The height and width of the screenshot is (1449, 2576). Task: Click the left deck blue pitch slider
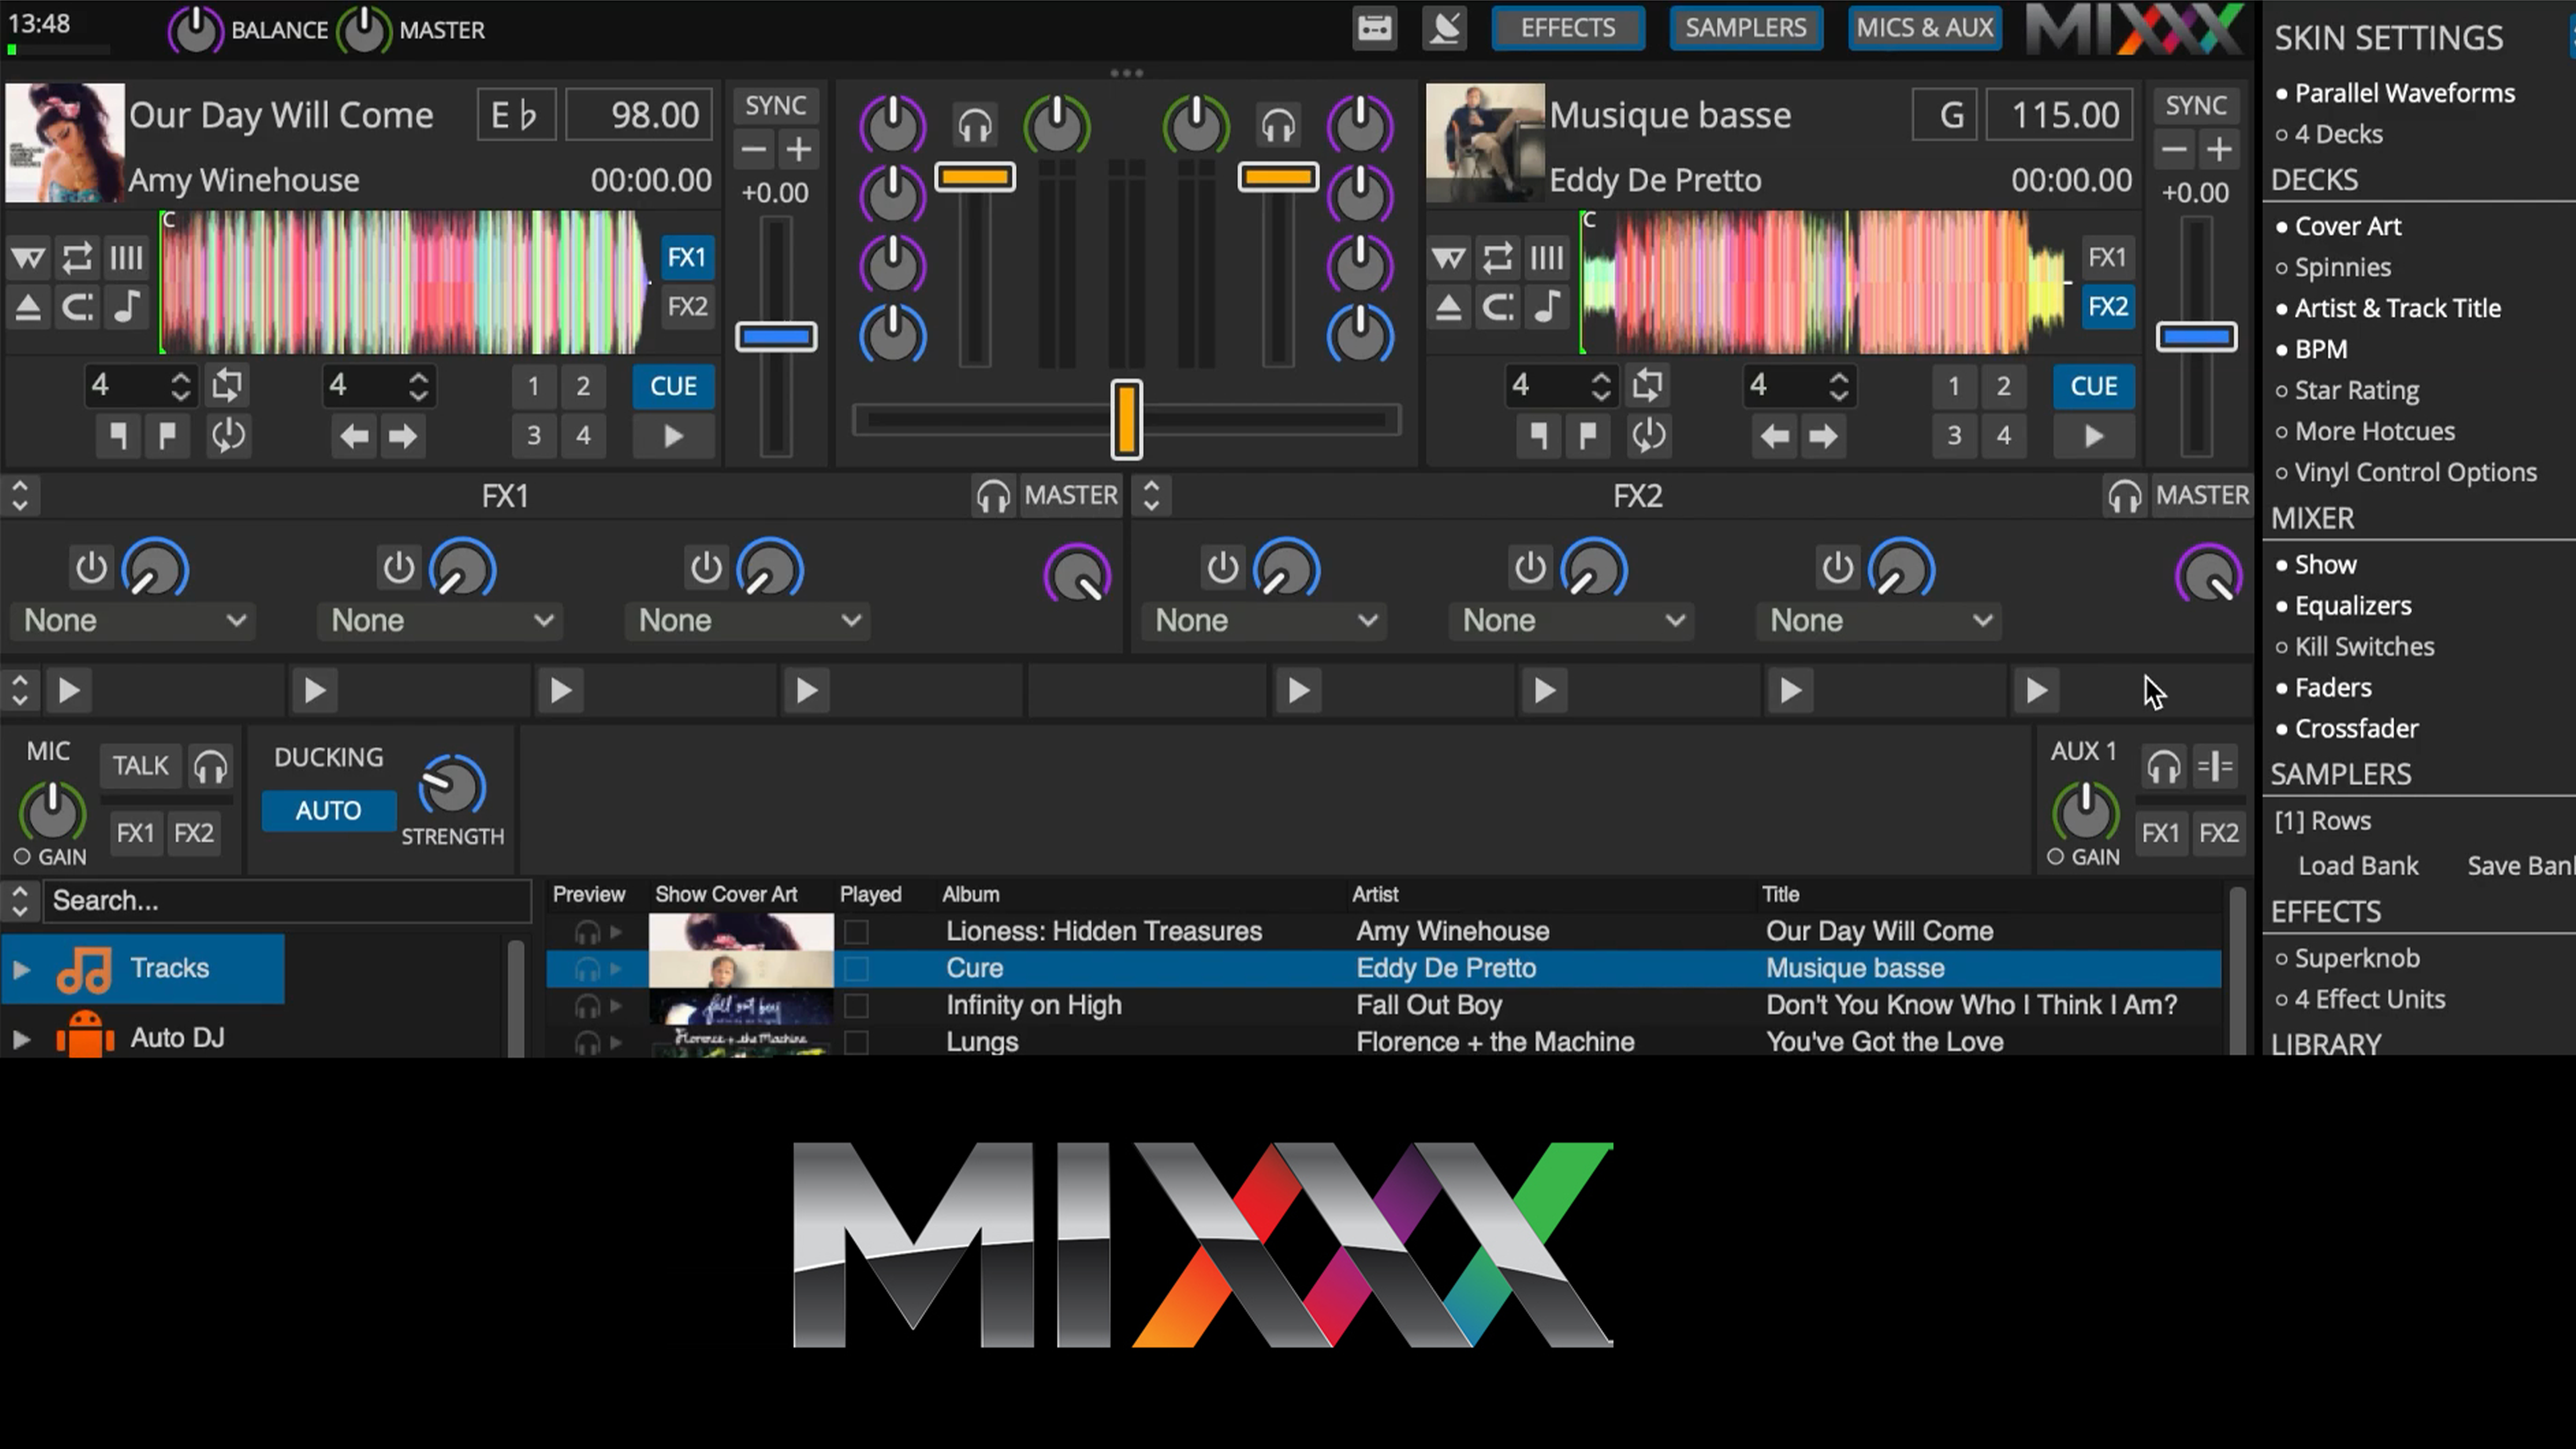point(776,337)
